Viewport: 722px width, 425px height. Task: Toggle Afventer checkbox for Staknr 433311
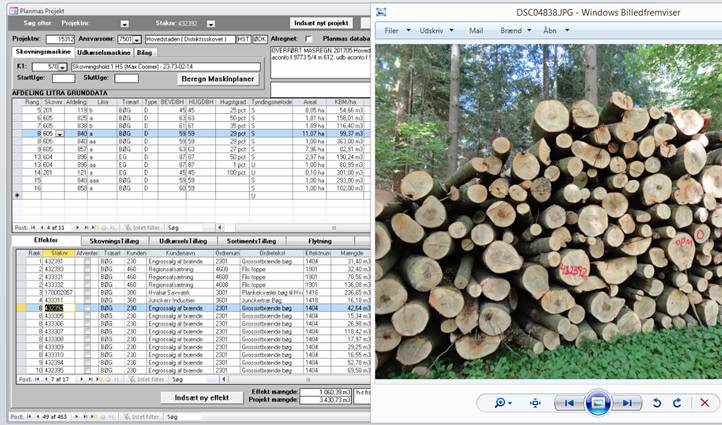87,300
